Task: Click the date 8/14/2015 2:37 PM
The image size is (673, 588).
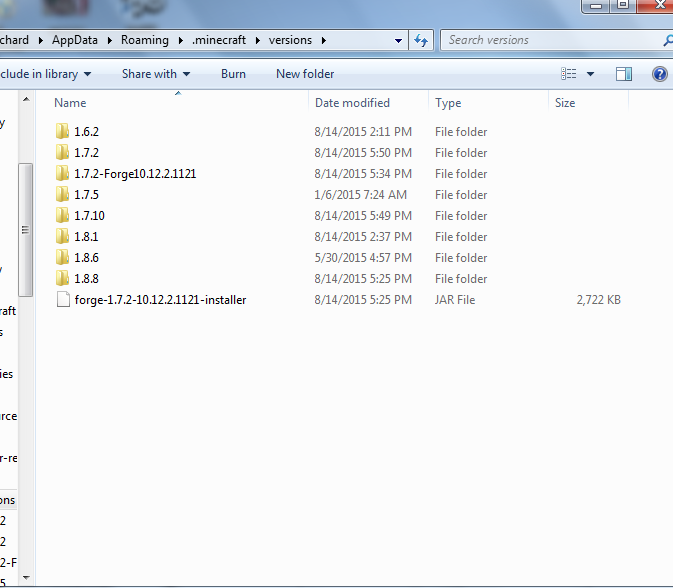Action: click(363, 237)
